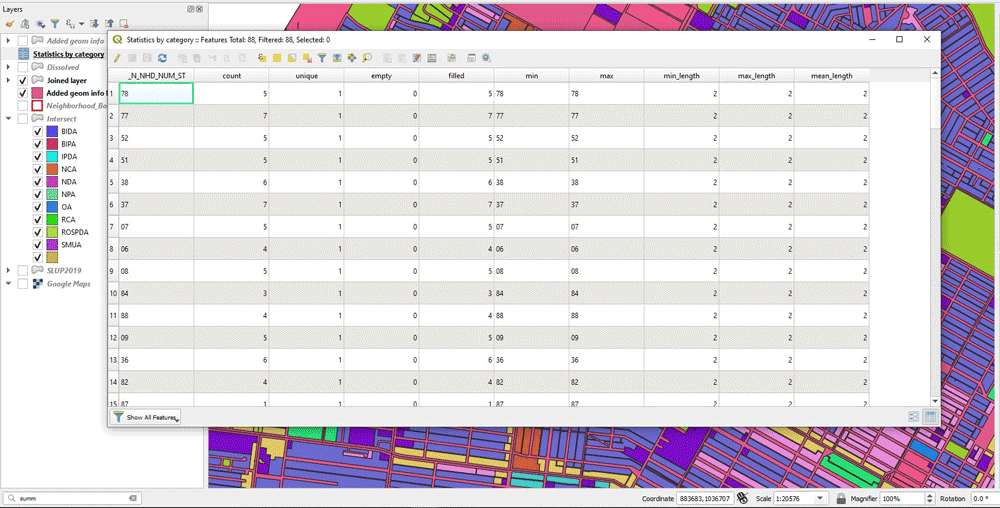Filter legend icon in Layers panel
The image size is (1000, 508).
click(x=54, y=23)
